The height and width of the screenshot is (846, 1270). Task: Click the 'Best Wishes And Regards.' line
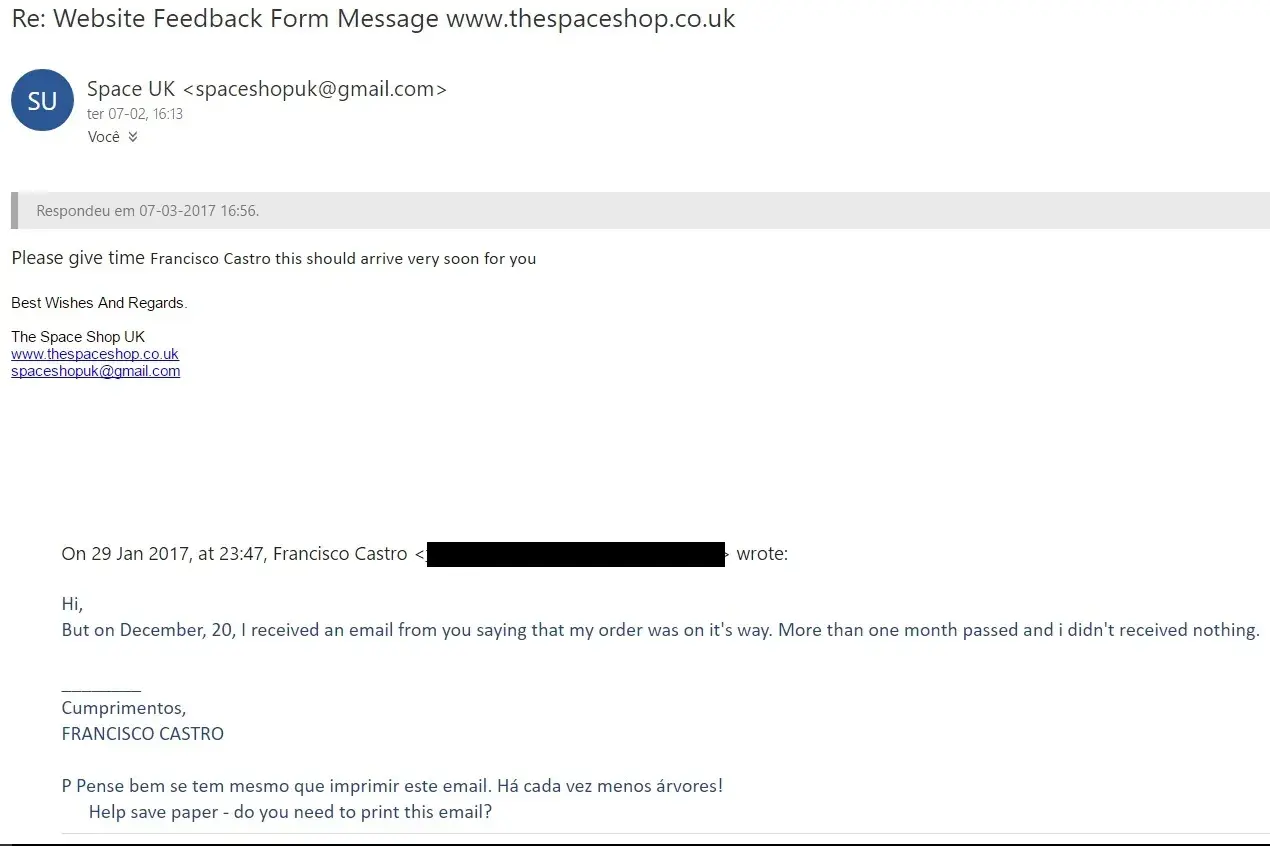[x=99, y=303]
